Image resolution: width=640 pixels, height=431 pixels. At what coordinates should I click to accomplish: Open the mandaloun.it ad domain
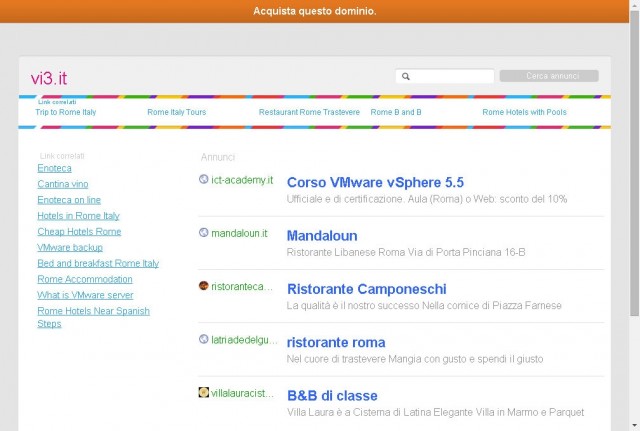pyautogui.click(x=239, y=233)
